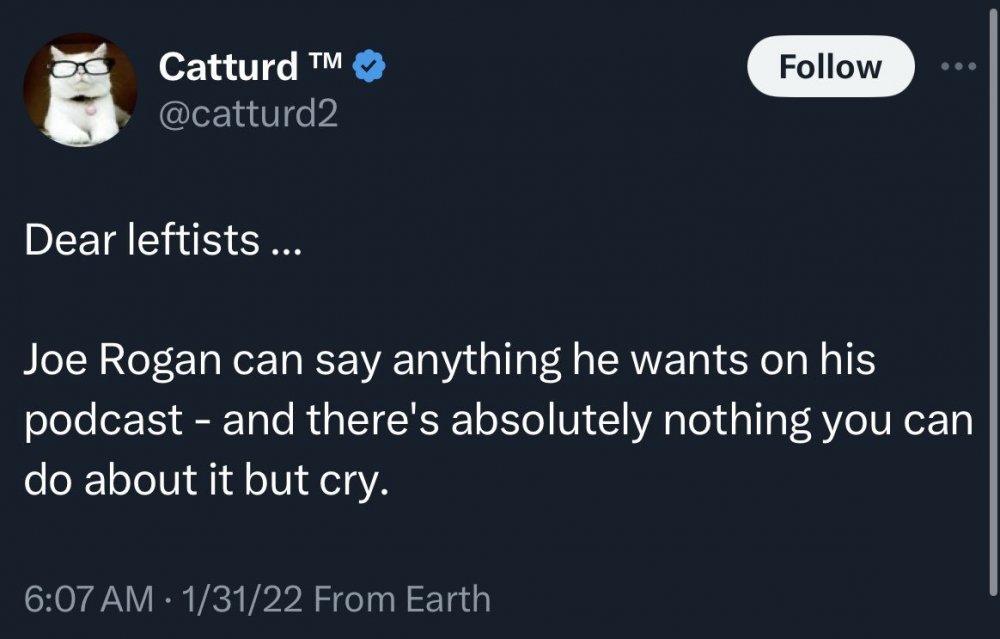Click the final line ending in "cry."
The width and height of the screenshot is (1000, 639).
click(x=203, y=480)
